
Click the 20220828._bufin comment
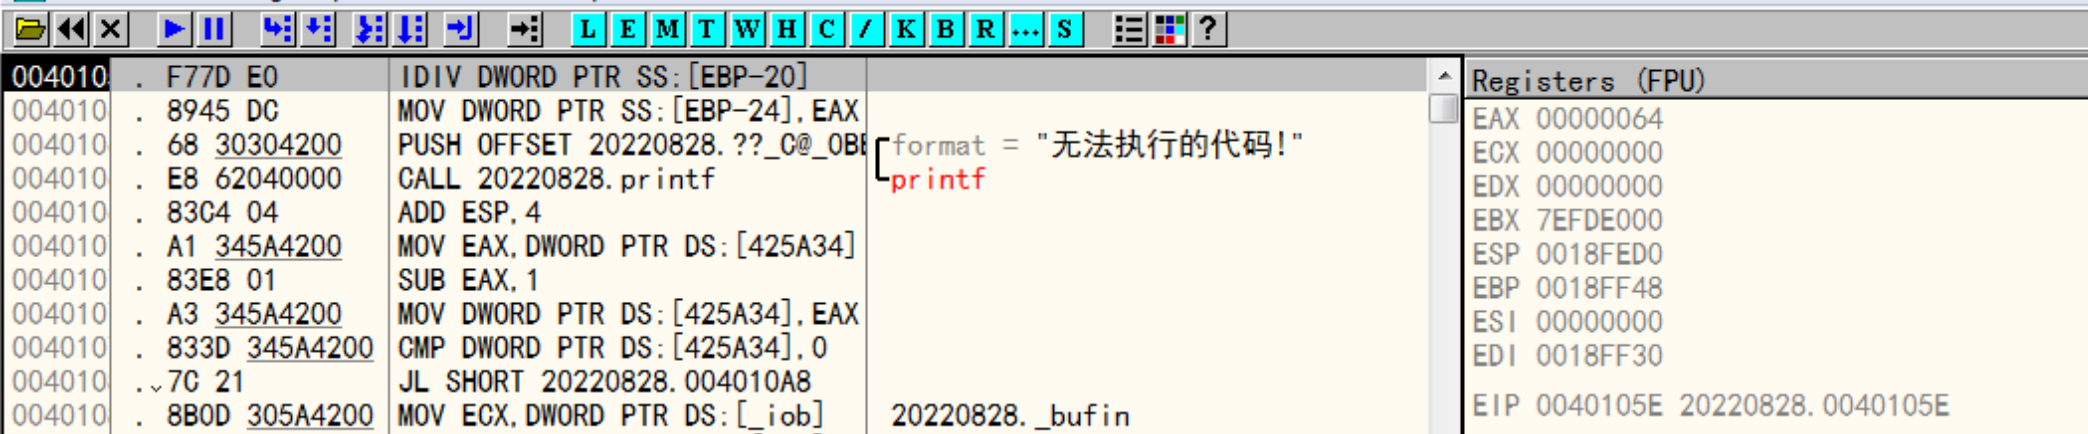[1010, 415]
